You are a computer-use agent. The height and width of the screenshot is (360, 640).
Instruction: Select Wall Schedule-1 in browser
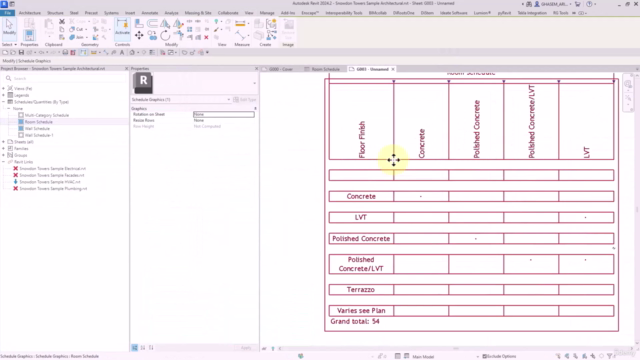coord(39,135)
